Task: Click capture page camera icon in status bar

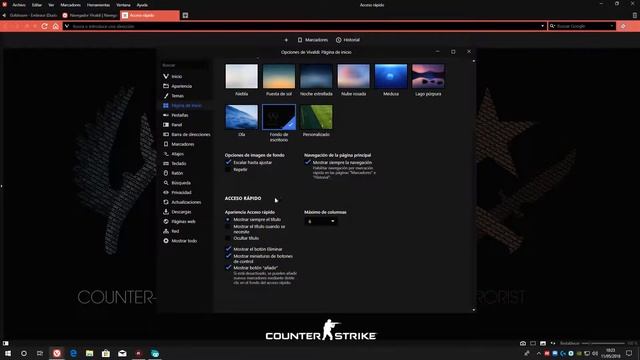Action: [x=523, y=343]
